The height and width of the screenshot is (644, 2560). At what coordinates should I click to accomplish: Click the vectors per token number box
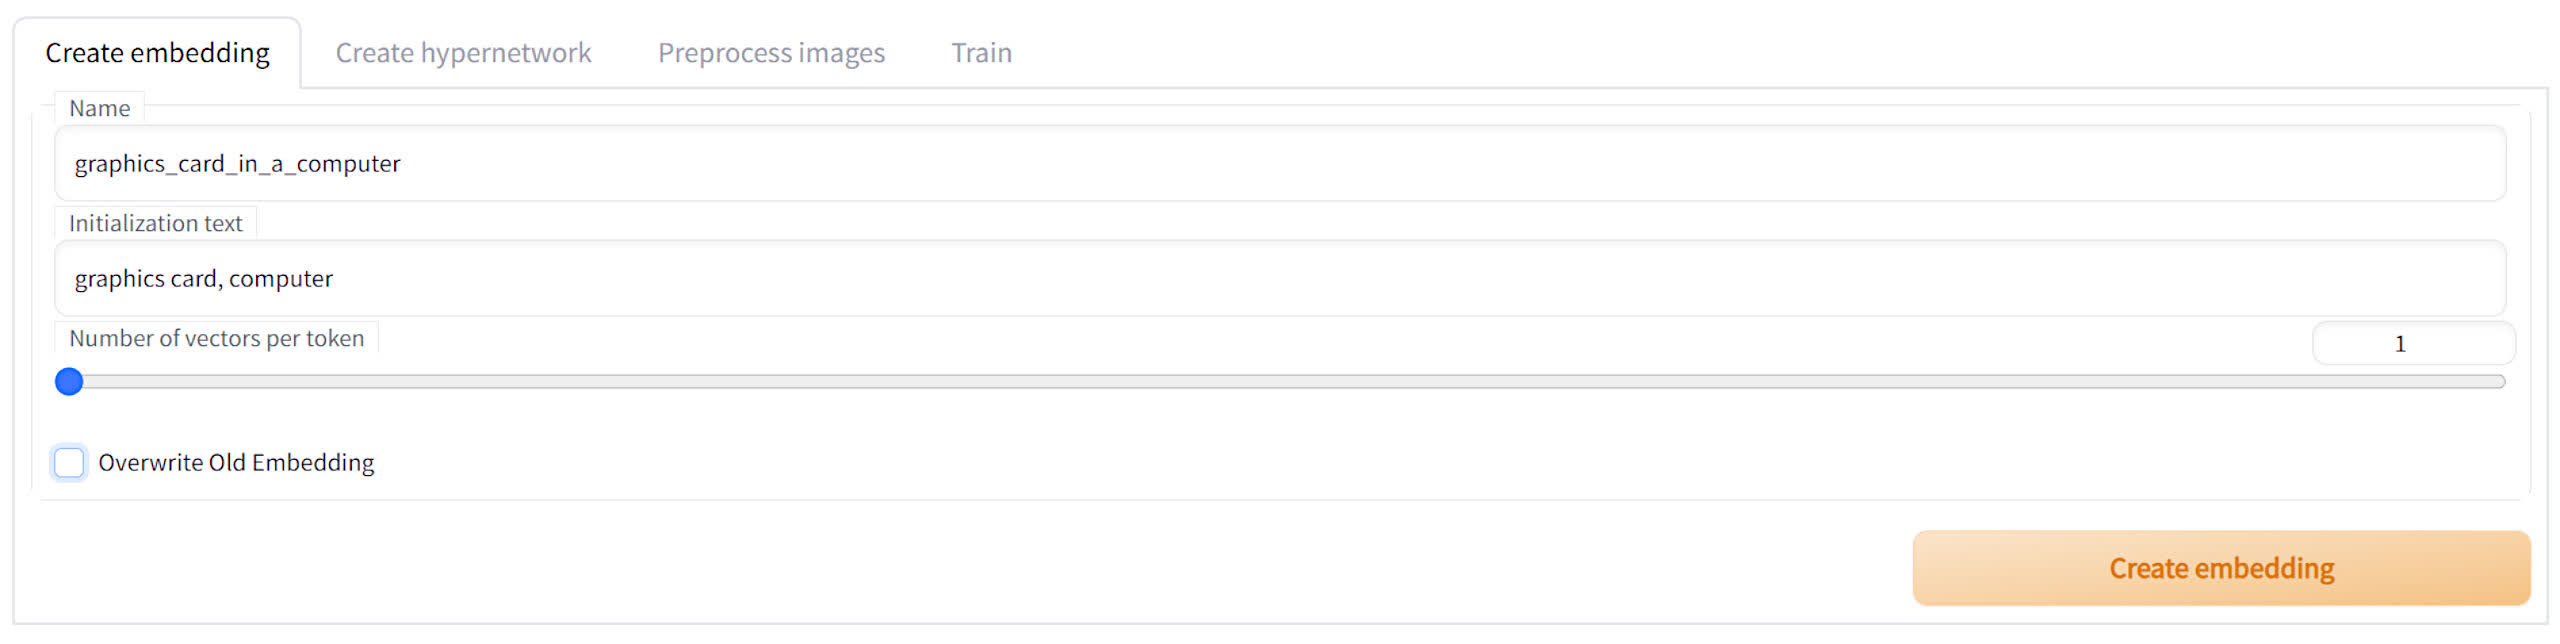[2413, 344]
